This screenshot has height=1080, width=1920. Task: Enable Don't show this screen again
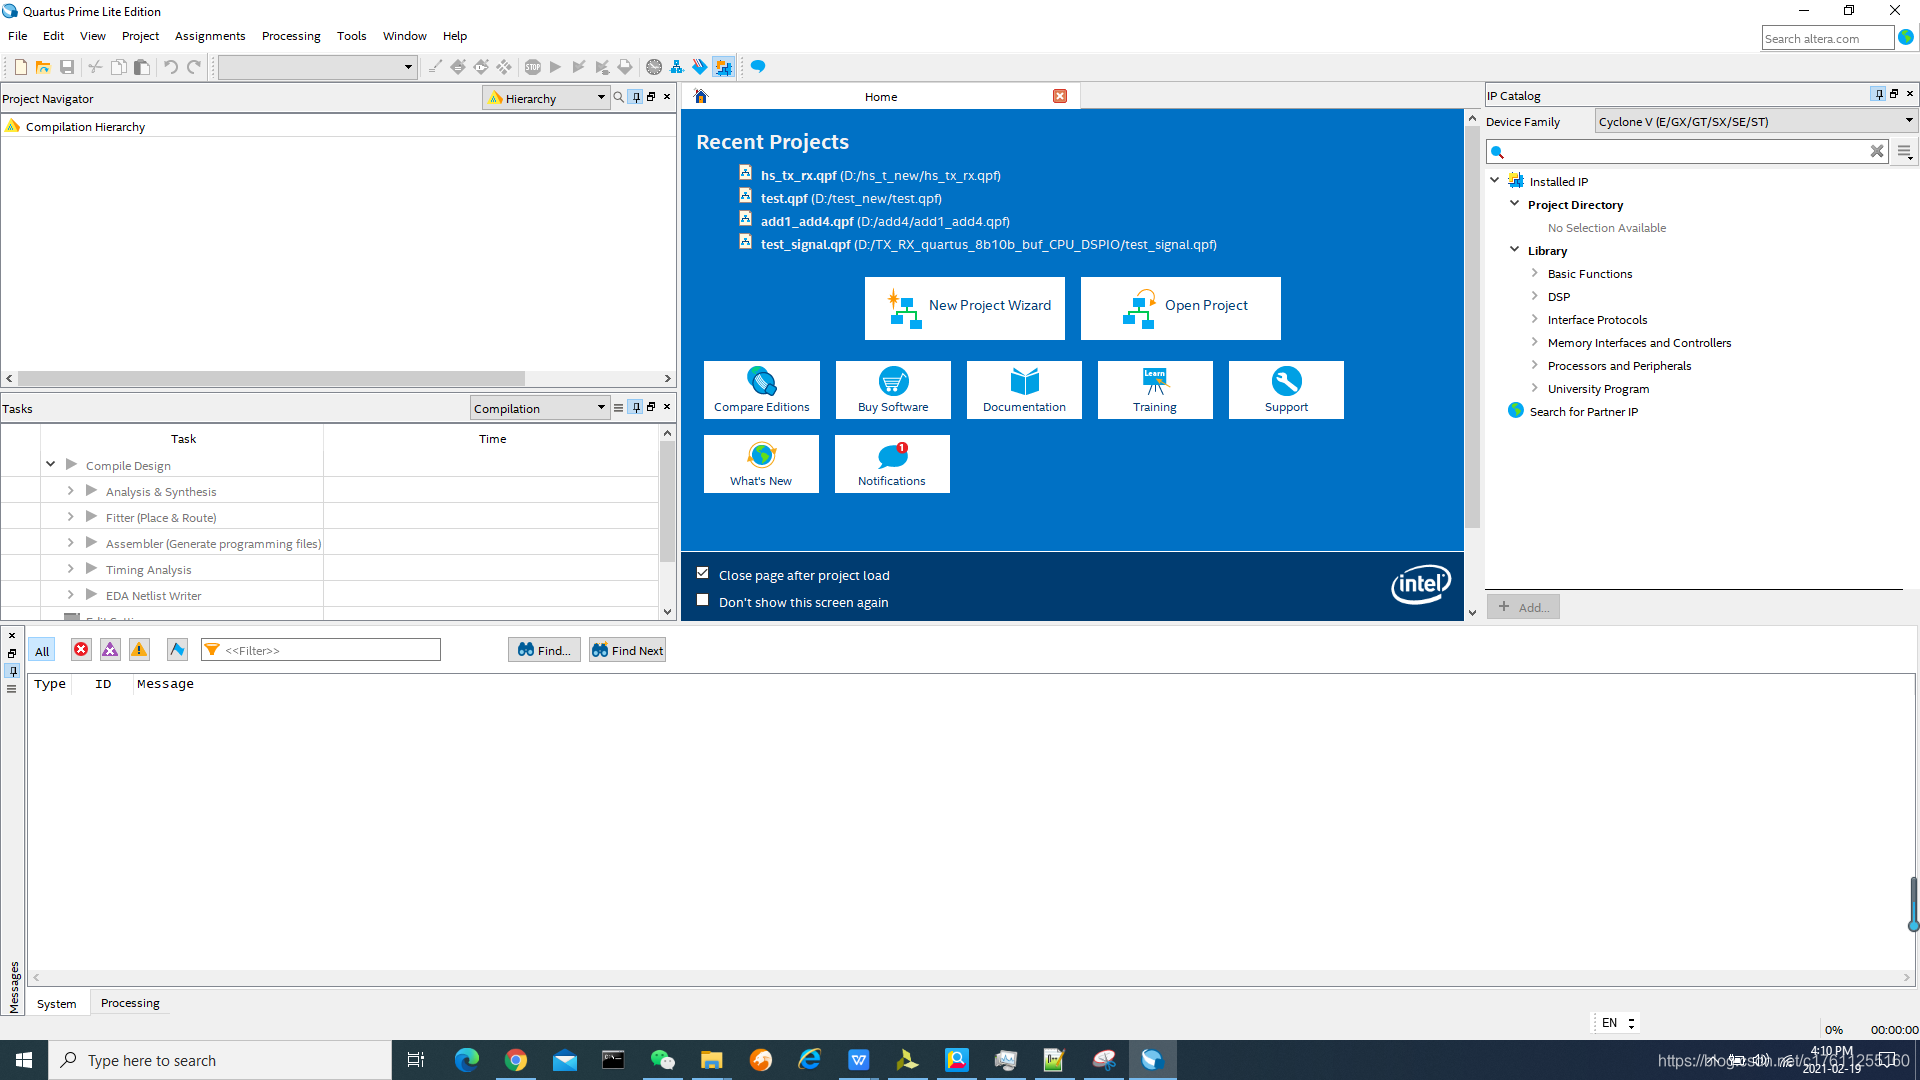(x=703, y=601)
